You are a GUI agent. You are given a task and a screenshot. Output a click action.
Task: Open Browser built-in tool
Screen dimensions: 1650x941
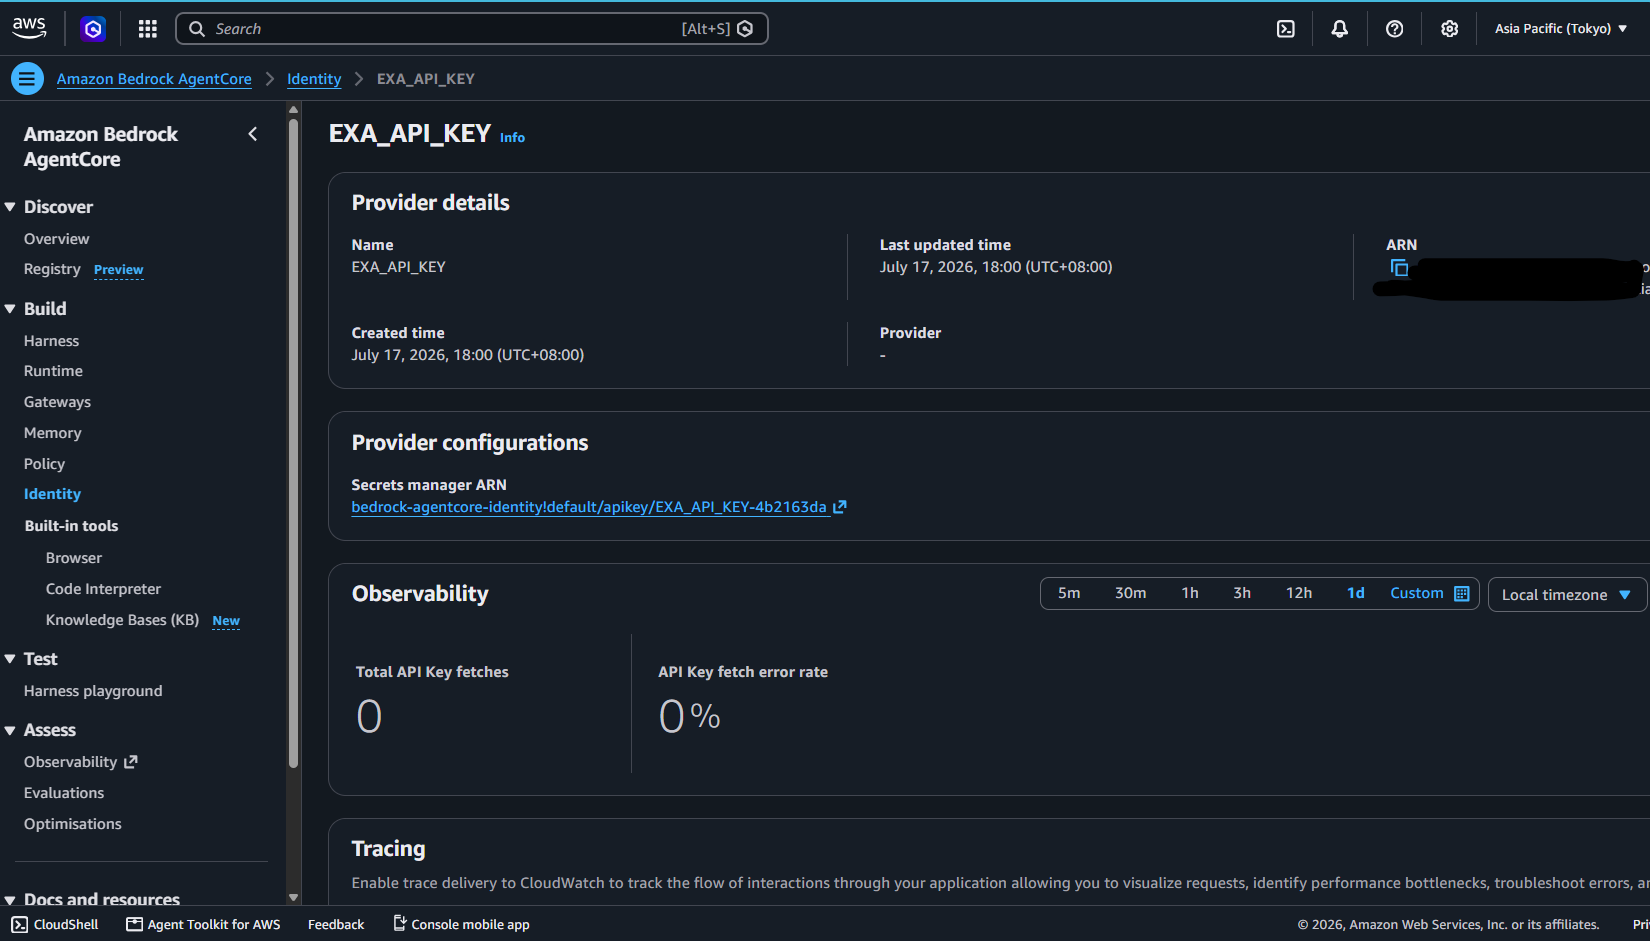point(74,558)
